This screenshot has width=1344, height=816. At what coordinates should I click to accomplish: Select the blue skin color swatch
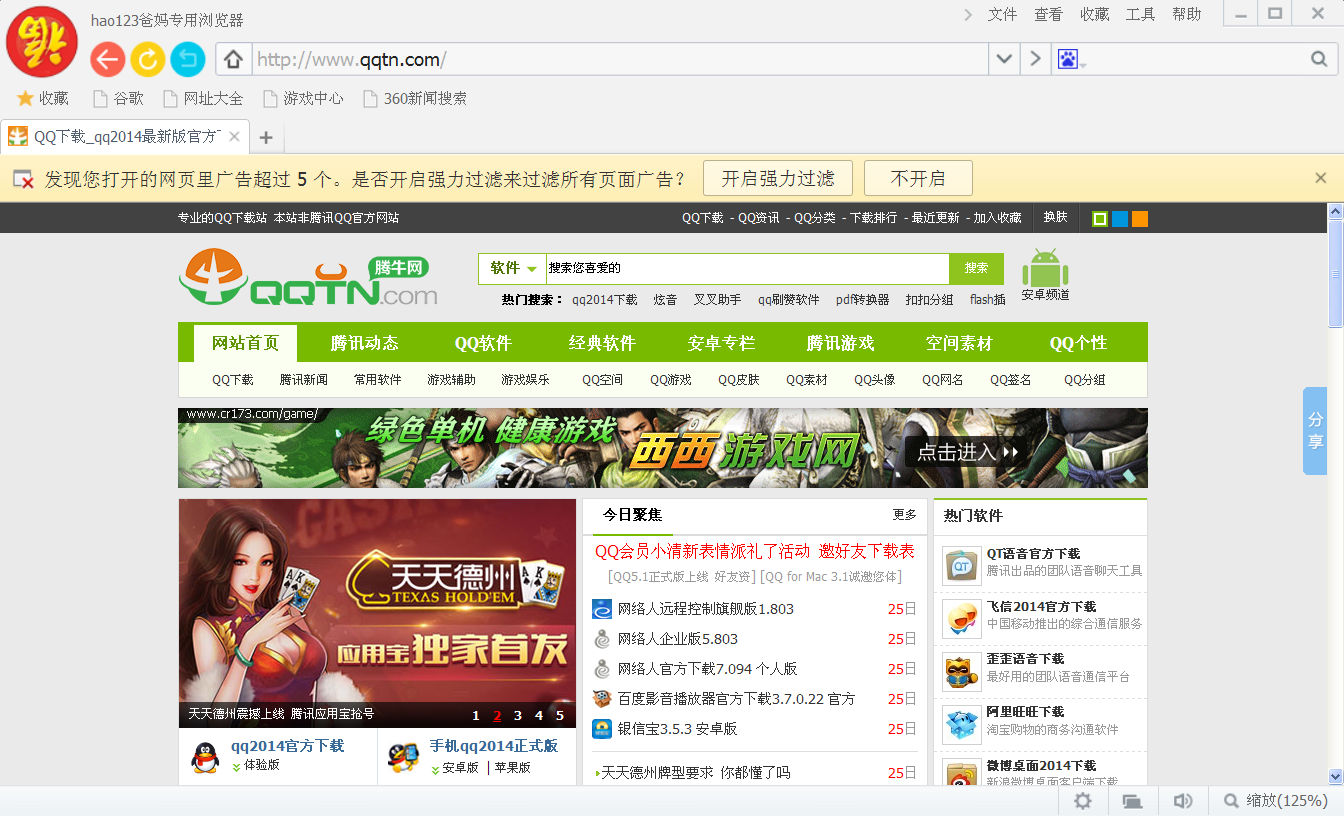click(x=1120, y=218)
